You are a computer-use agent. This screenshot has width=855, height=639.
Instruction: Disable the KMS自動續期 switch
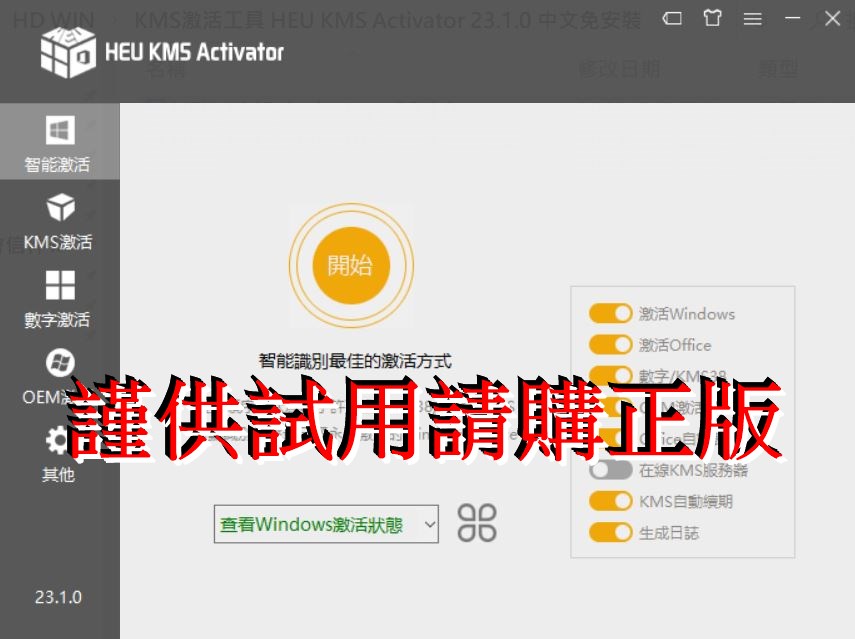(x=610, y=501)
